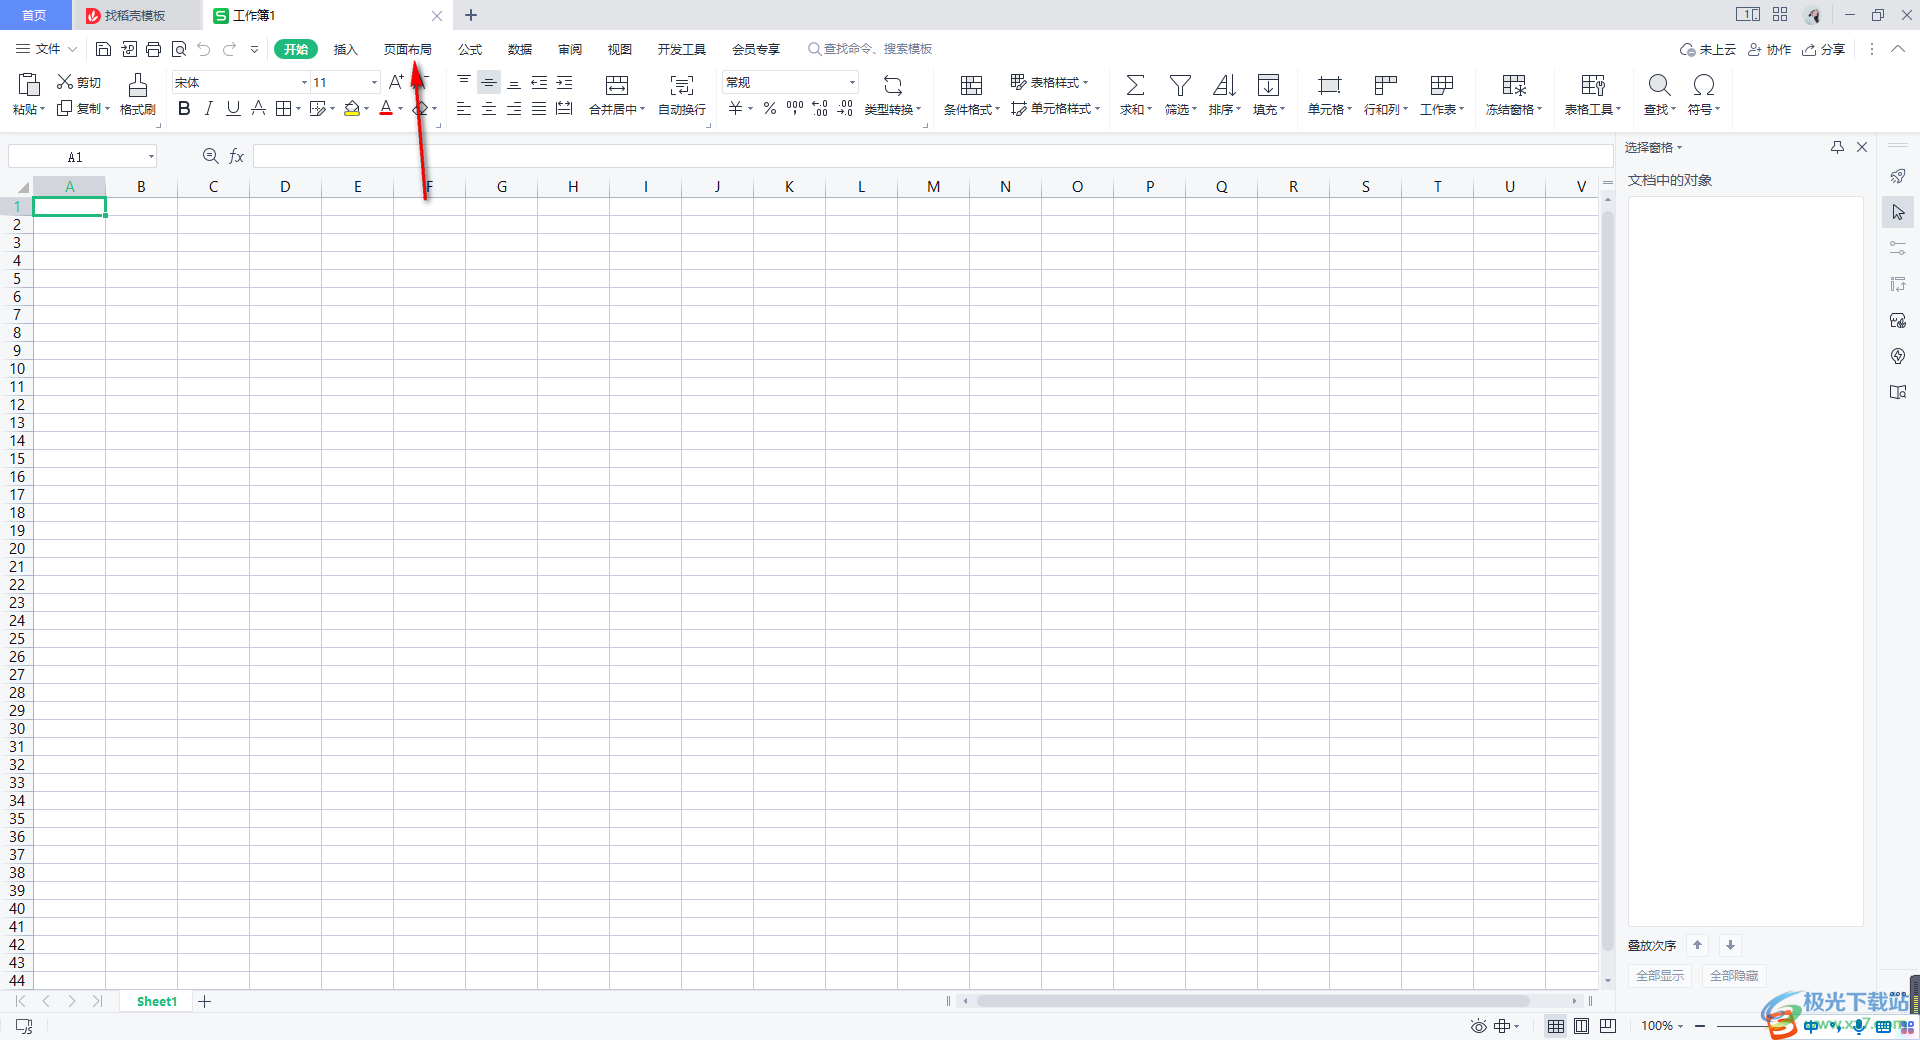
Task: Toggle Italic formatting
Action: pyautogui.click(x=208, y=108)
